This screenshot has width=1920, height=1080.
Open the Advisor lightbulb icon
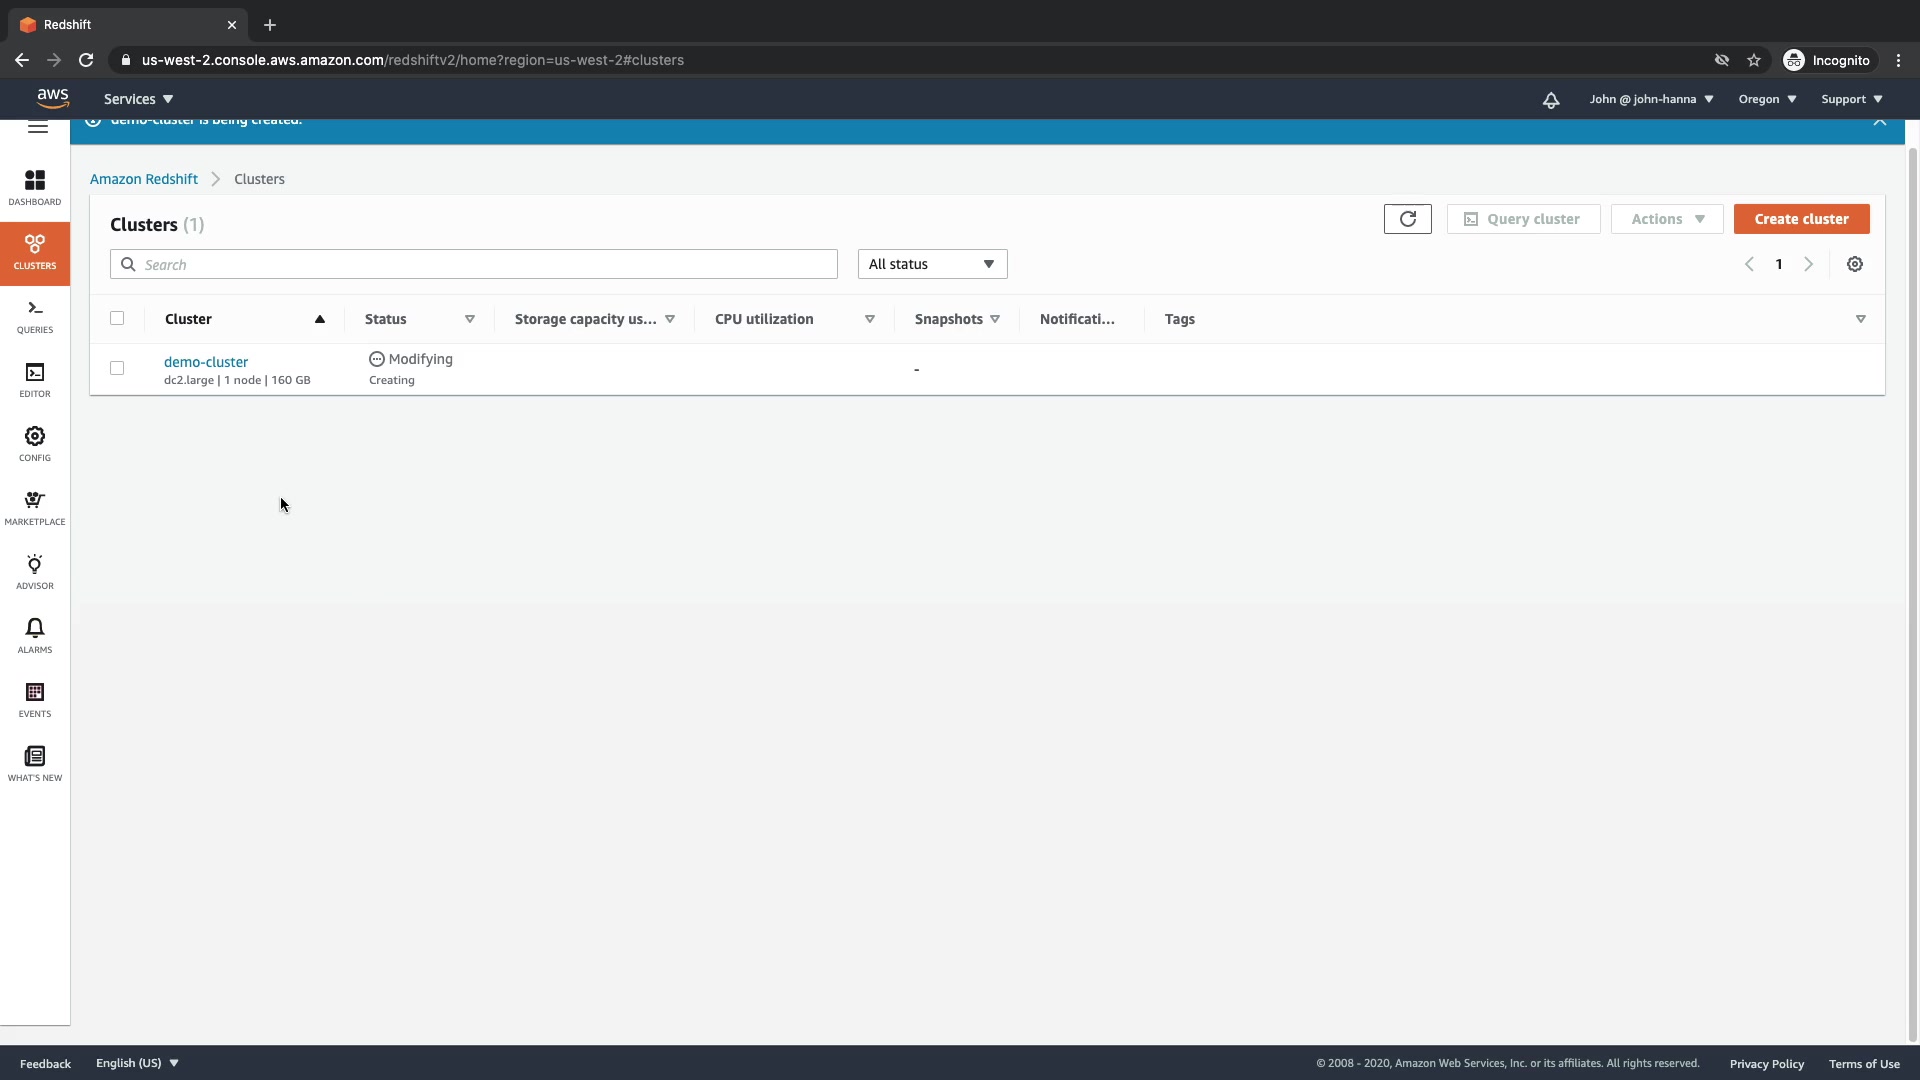click(x=35, y=571)
